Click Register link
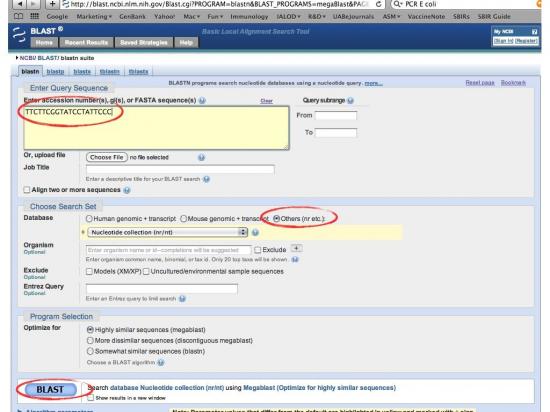Image resolution: width=550 pixels, height=412 pixels. (526, 41)
